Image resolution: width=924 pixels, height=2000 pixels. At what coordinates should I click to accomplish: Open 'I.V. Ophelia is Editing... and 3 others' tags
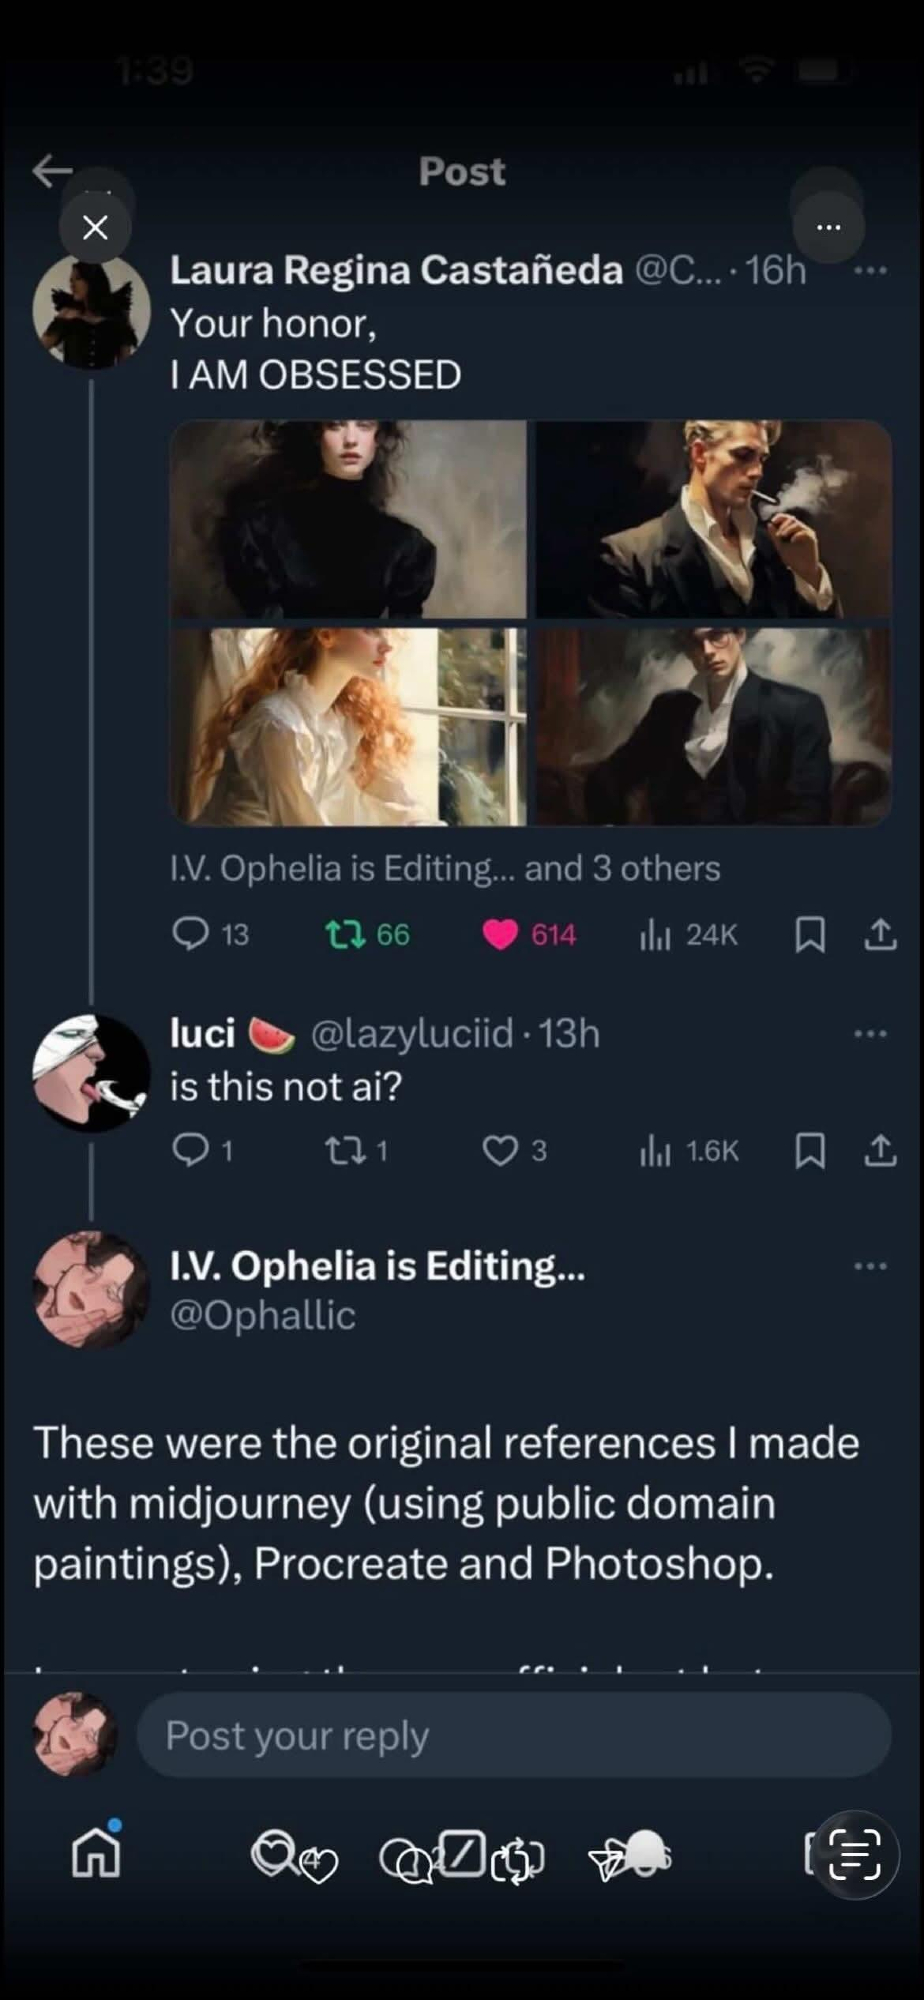point(445,868)
